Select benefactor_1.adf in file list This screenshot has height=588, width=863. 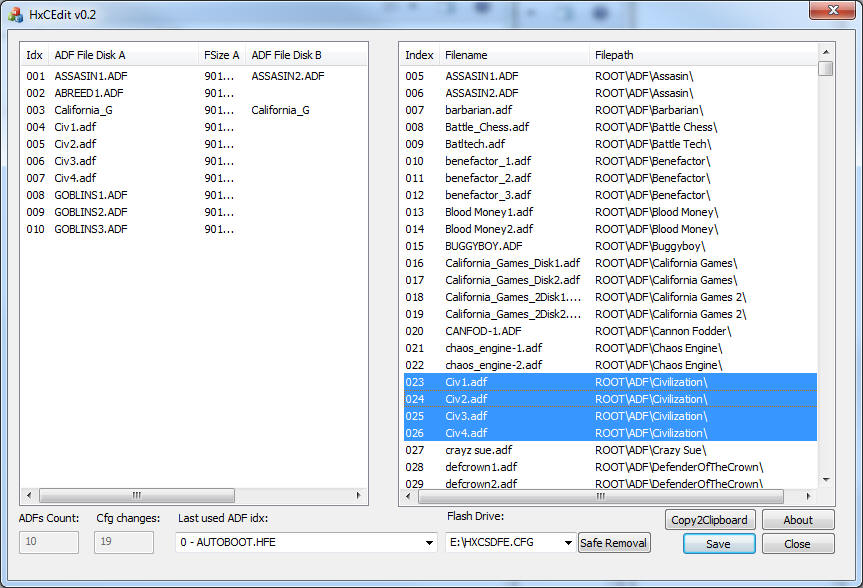pos(488,161)
